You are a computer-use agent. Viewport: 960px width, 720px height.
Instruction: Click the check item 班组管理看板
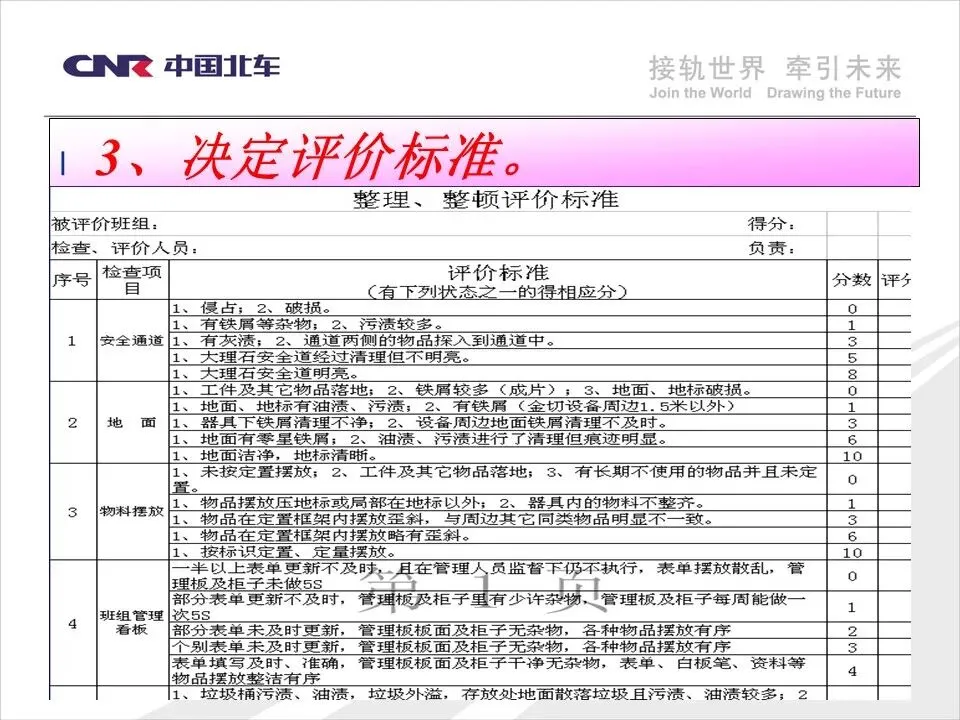132,622
